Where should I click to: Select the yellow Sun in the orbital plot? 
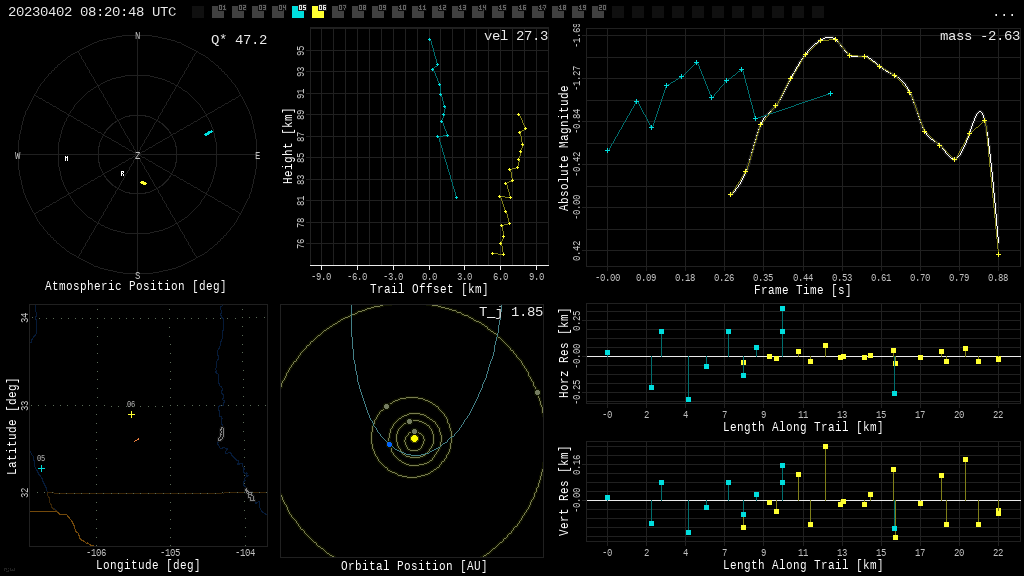414,438
